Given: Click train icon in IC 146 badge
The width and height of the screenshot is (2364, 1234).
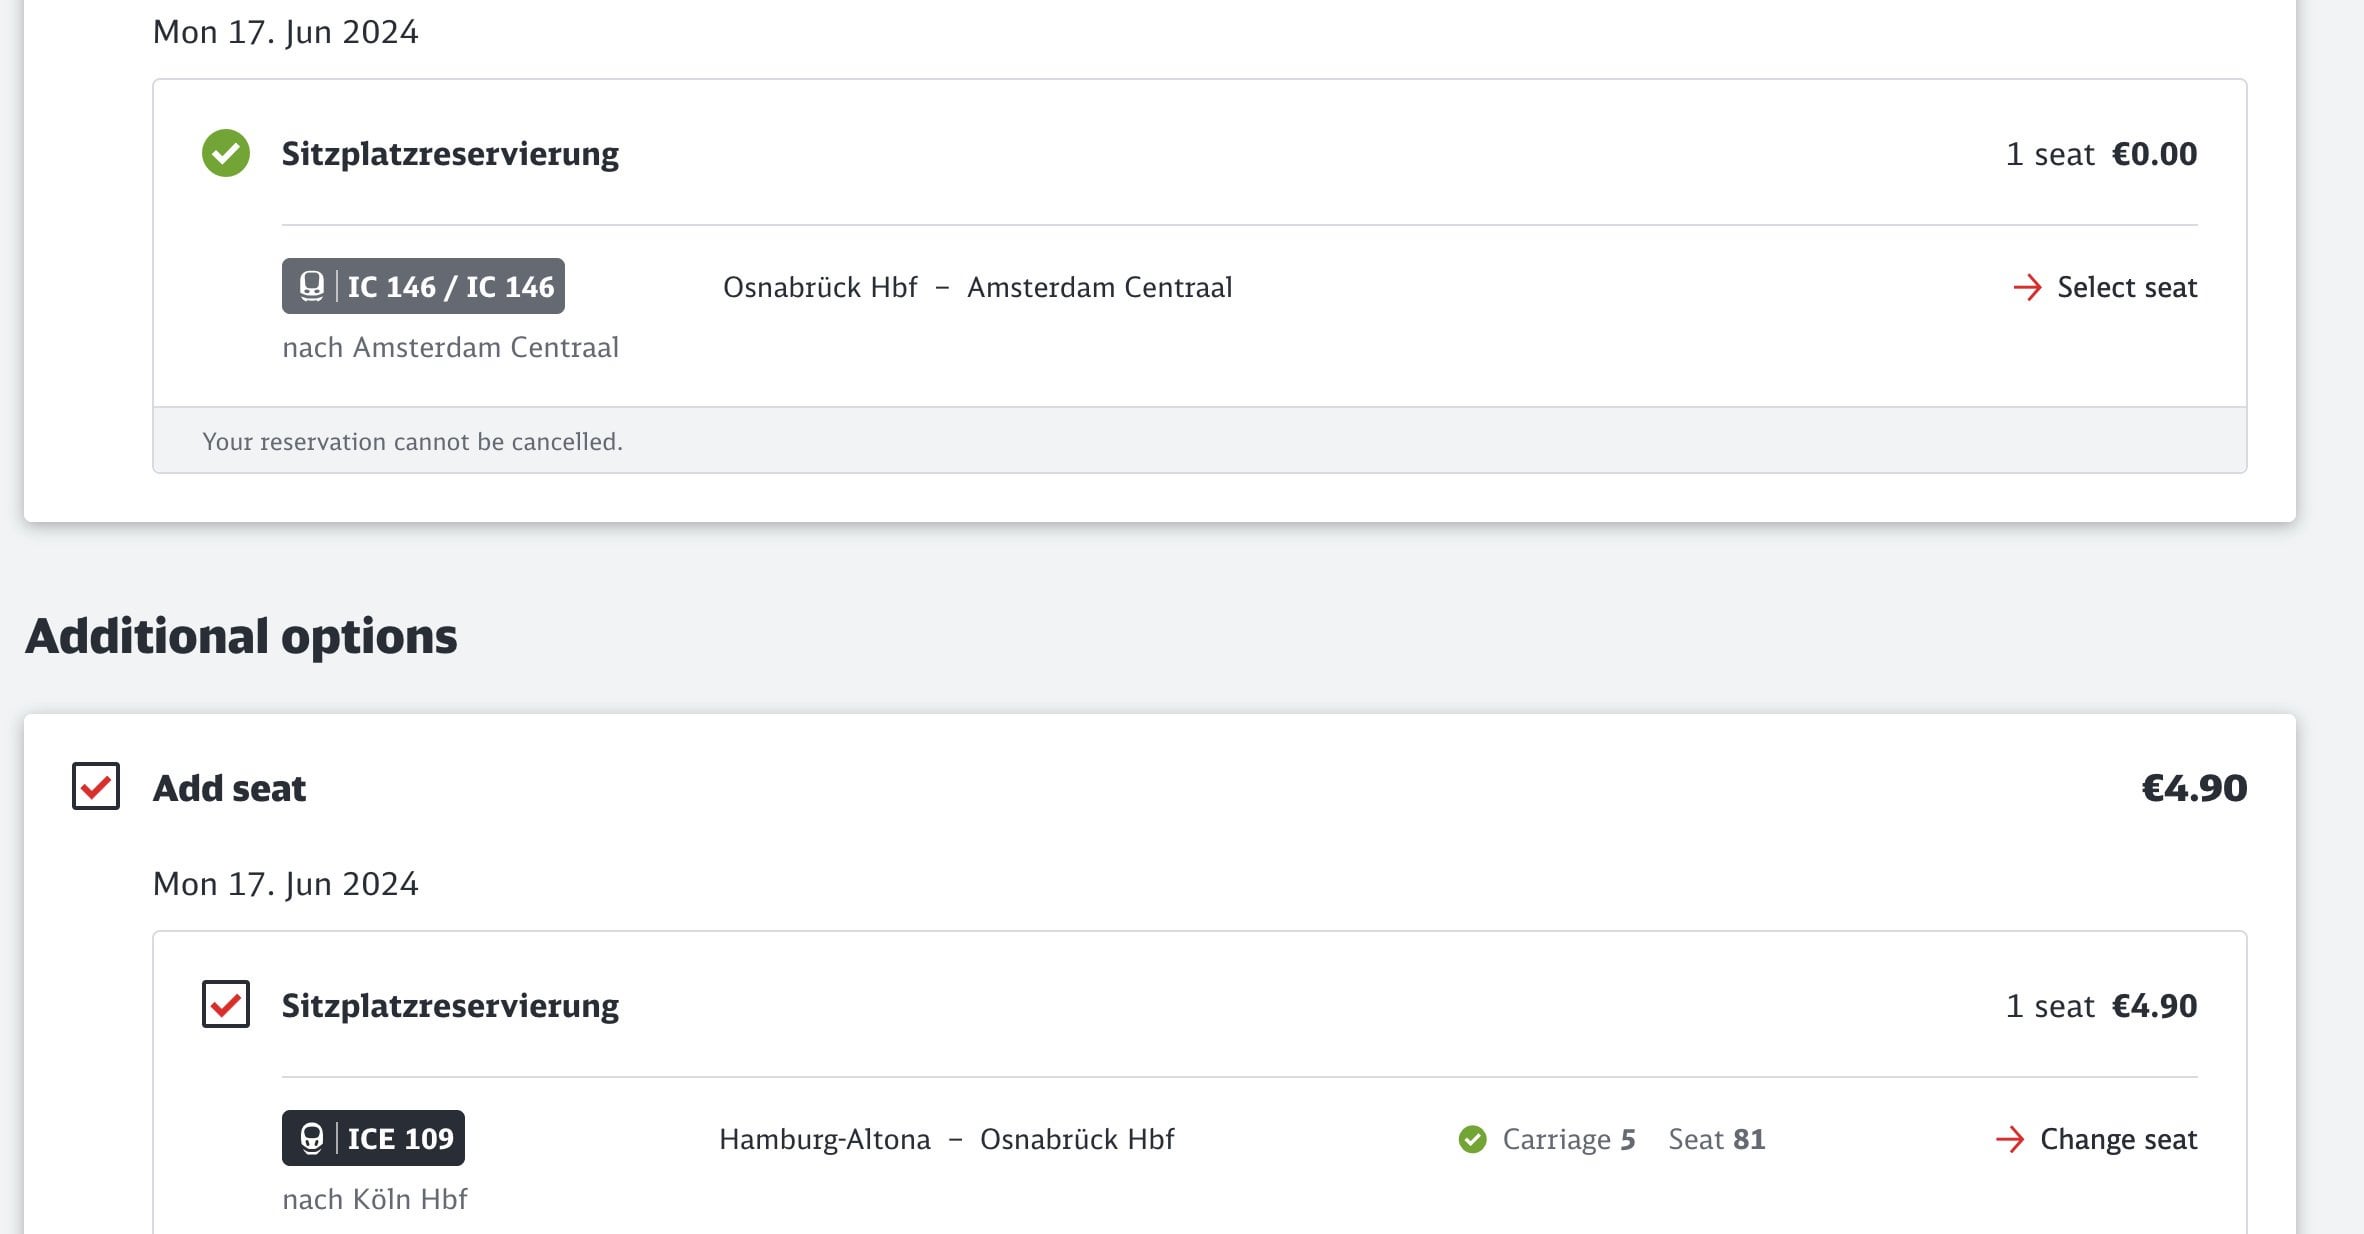Looking at the screenshot, I should 312,286.
